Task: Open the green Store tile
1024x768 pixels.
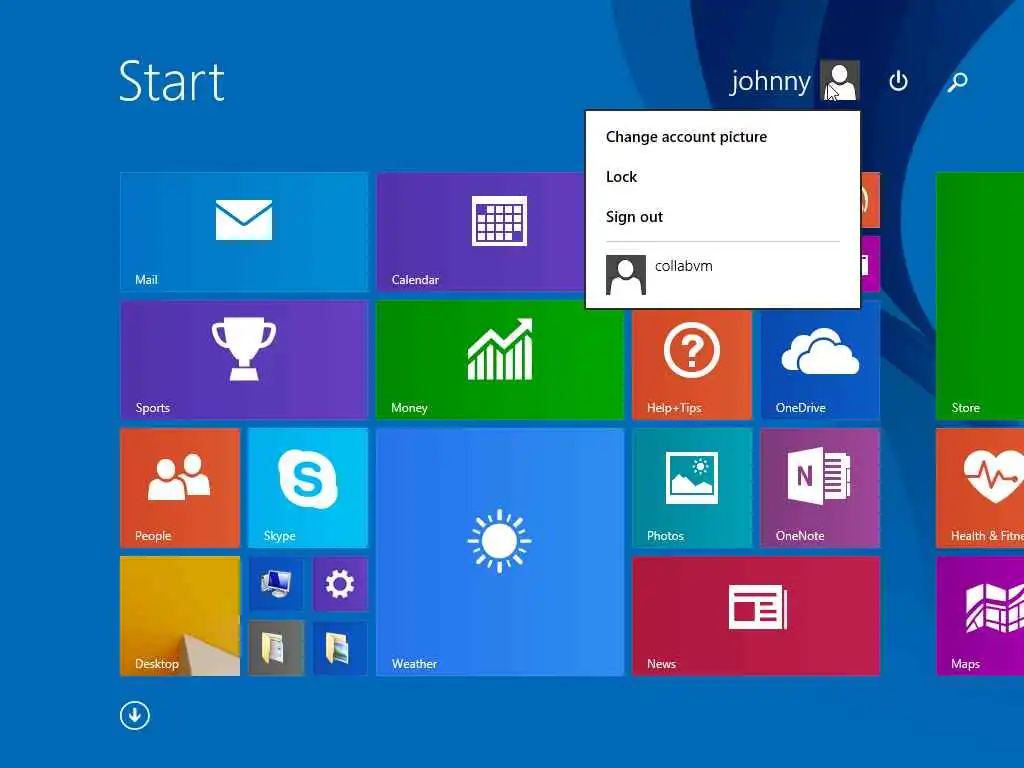Action: 980,296
